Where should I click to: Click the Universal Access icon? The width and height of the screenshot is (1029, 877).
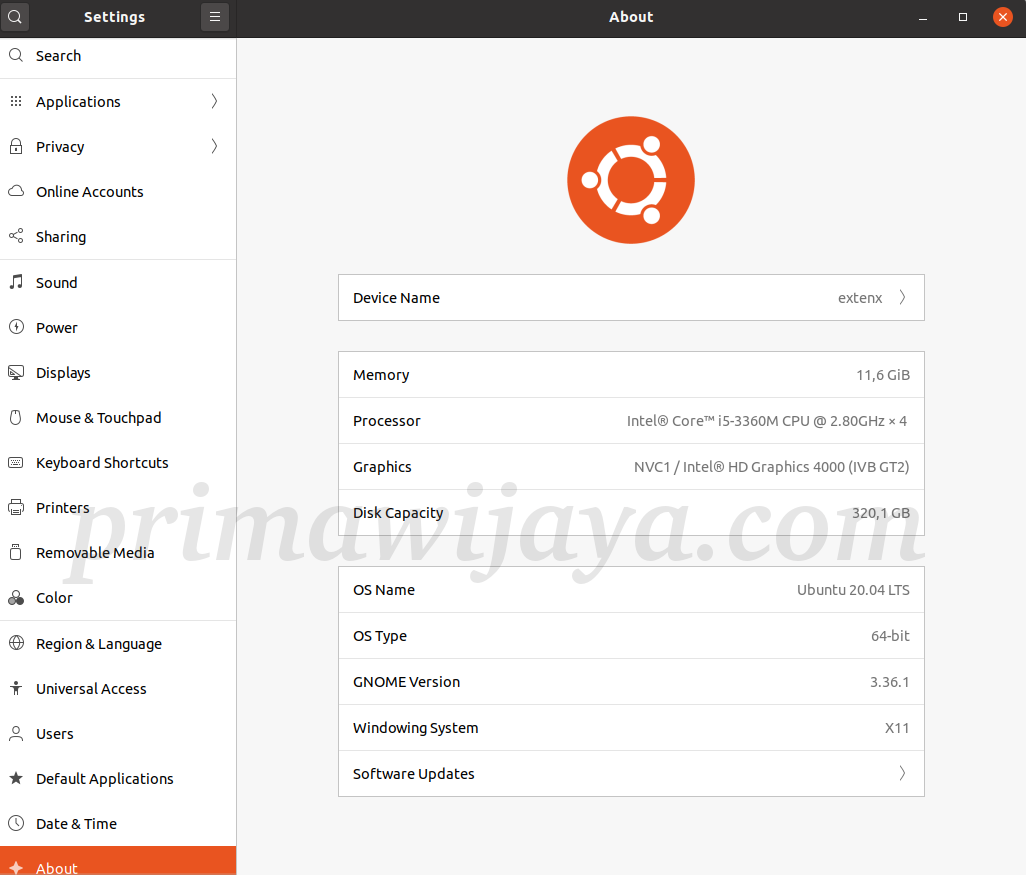15,688
